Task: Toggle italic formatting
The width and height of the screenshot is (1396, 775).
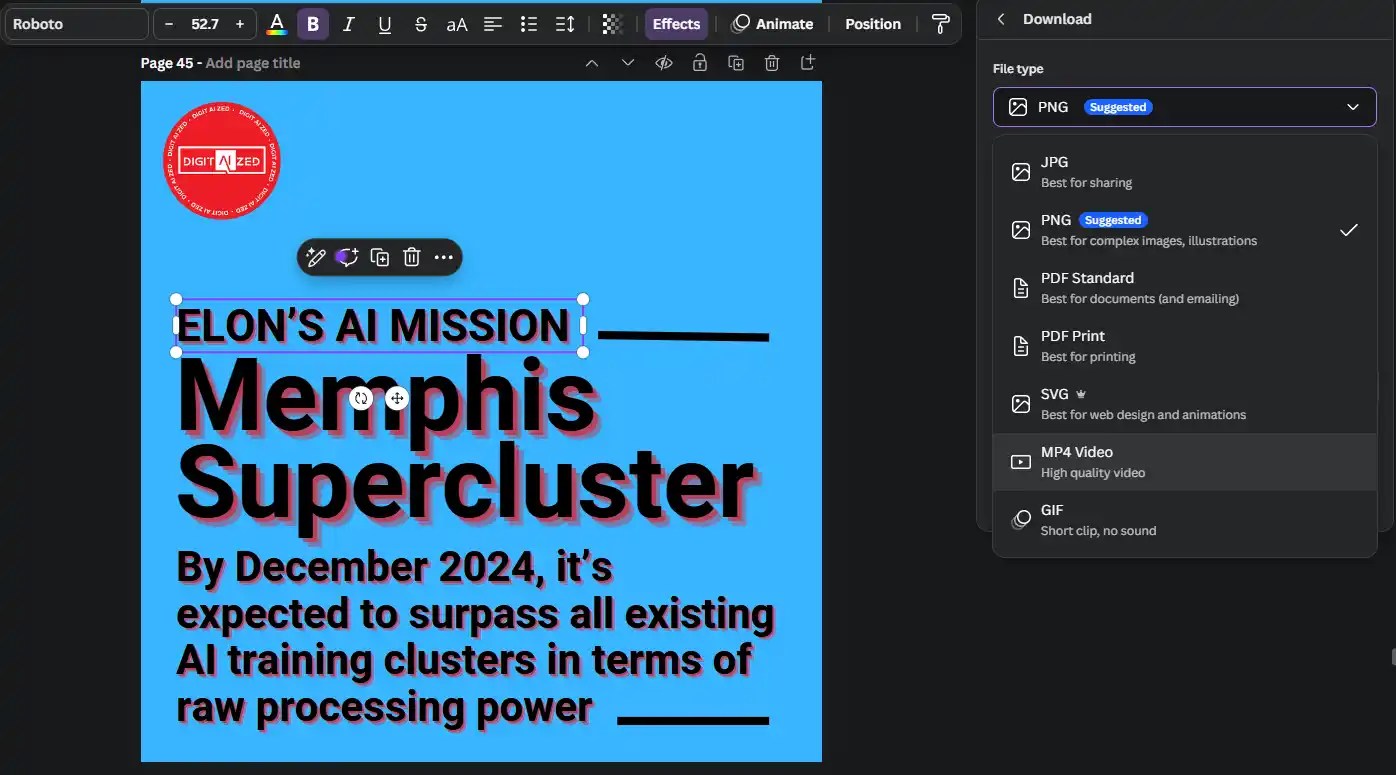Action: click(348, 23)
